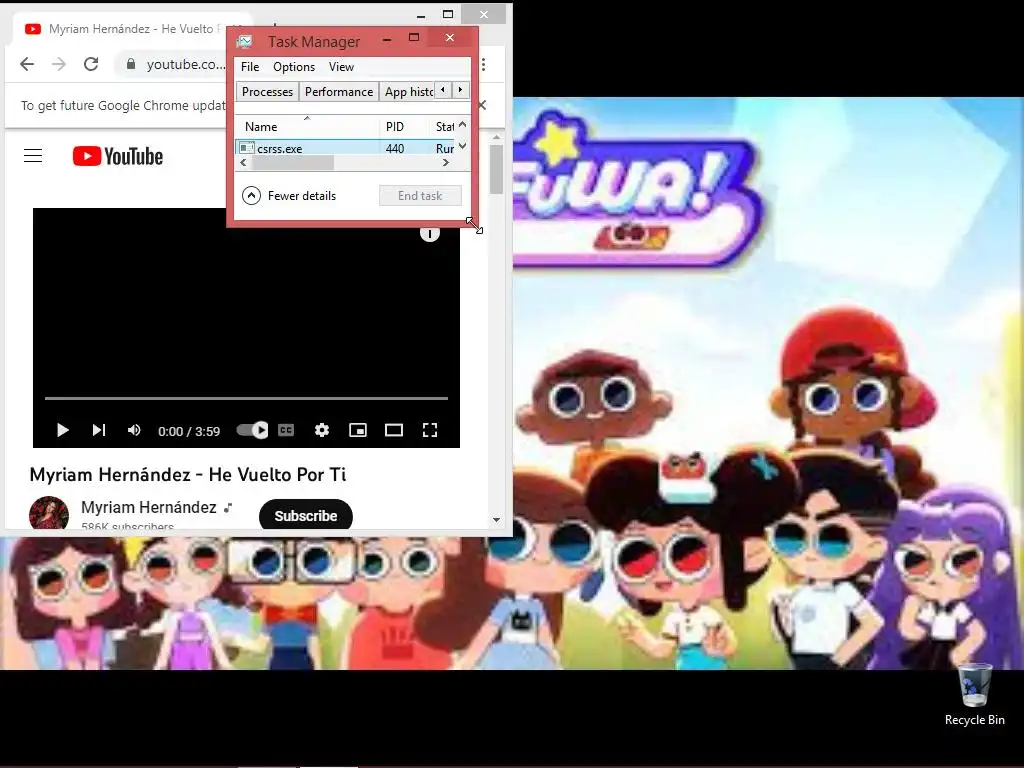Click Chrome forward arrow button
This screenshot has width=1024, height=768.
(59, 64)
